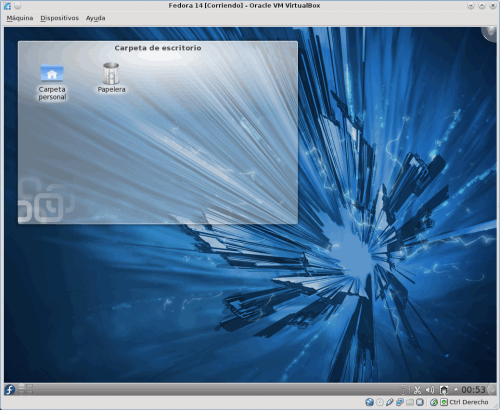The image size is (500, 410).
Task: Open the Fedora application launcher menu
Action: [x=10, y=389]
